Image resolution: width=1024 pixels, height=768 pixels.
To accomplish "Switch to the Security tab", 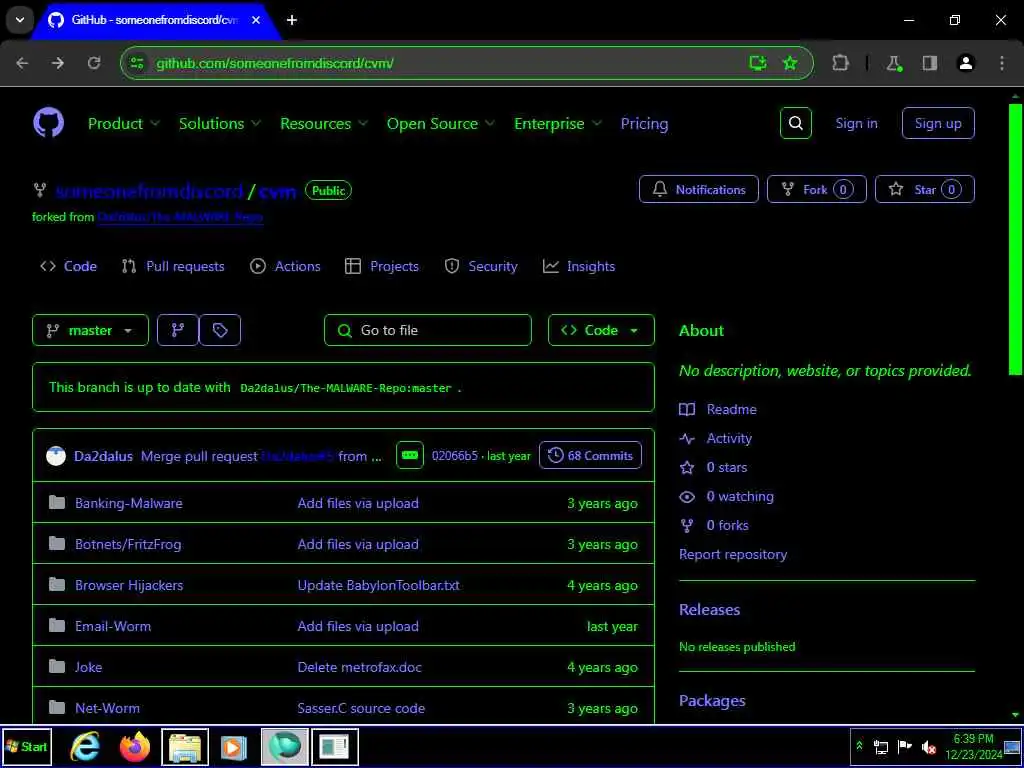I will click(481, 266).
